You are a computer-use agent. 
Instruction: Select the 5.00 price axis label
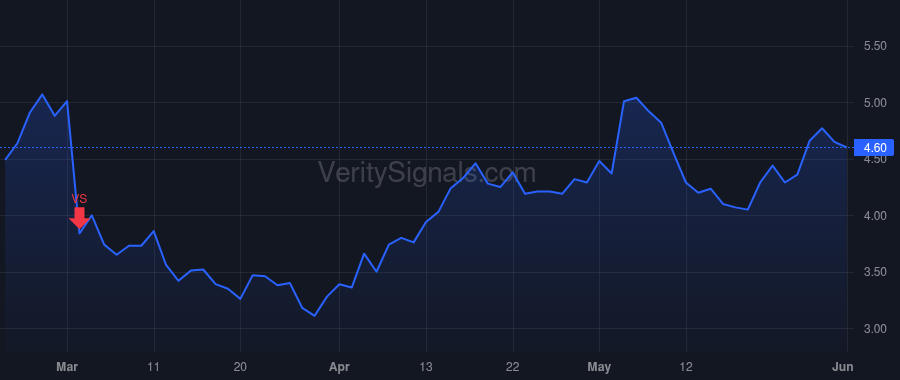click(x=875, y=103)
